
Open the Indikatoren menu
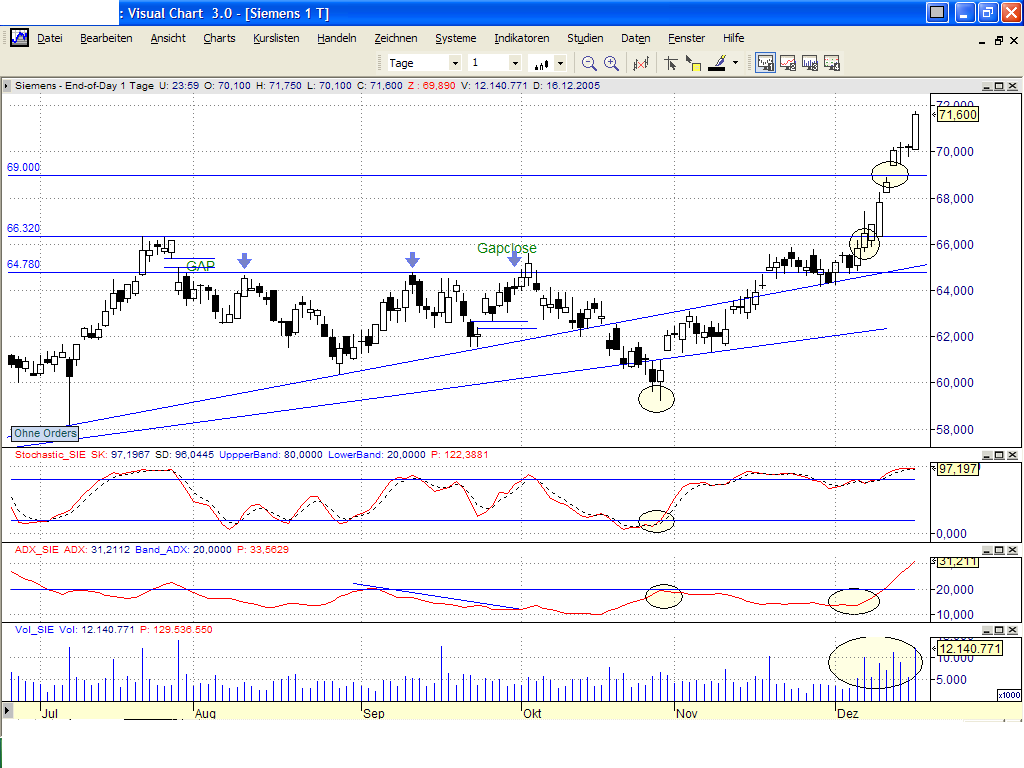point(521,38)
